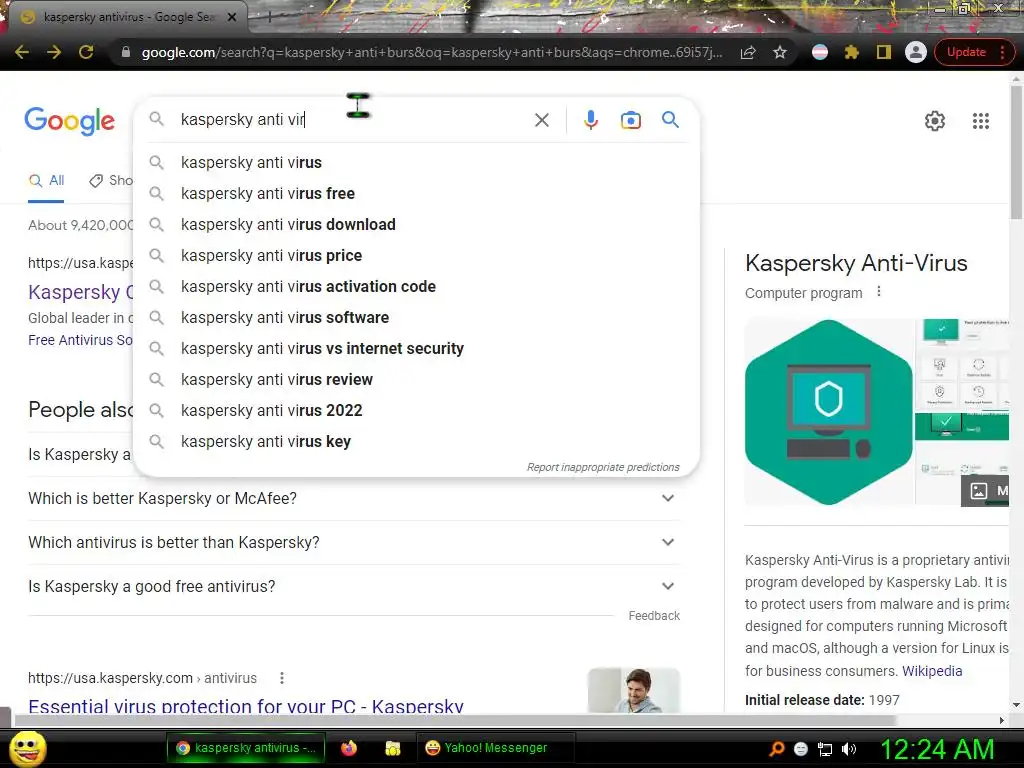This screenshot has width=1024, height=768.
Task: Close the kaspersky antivirus Chrome tab
Action: click(x=232, y=17)
